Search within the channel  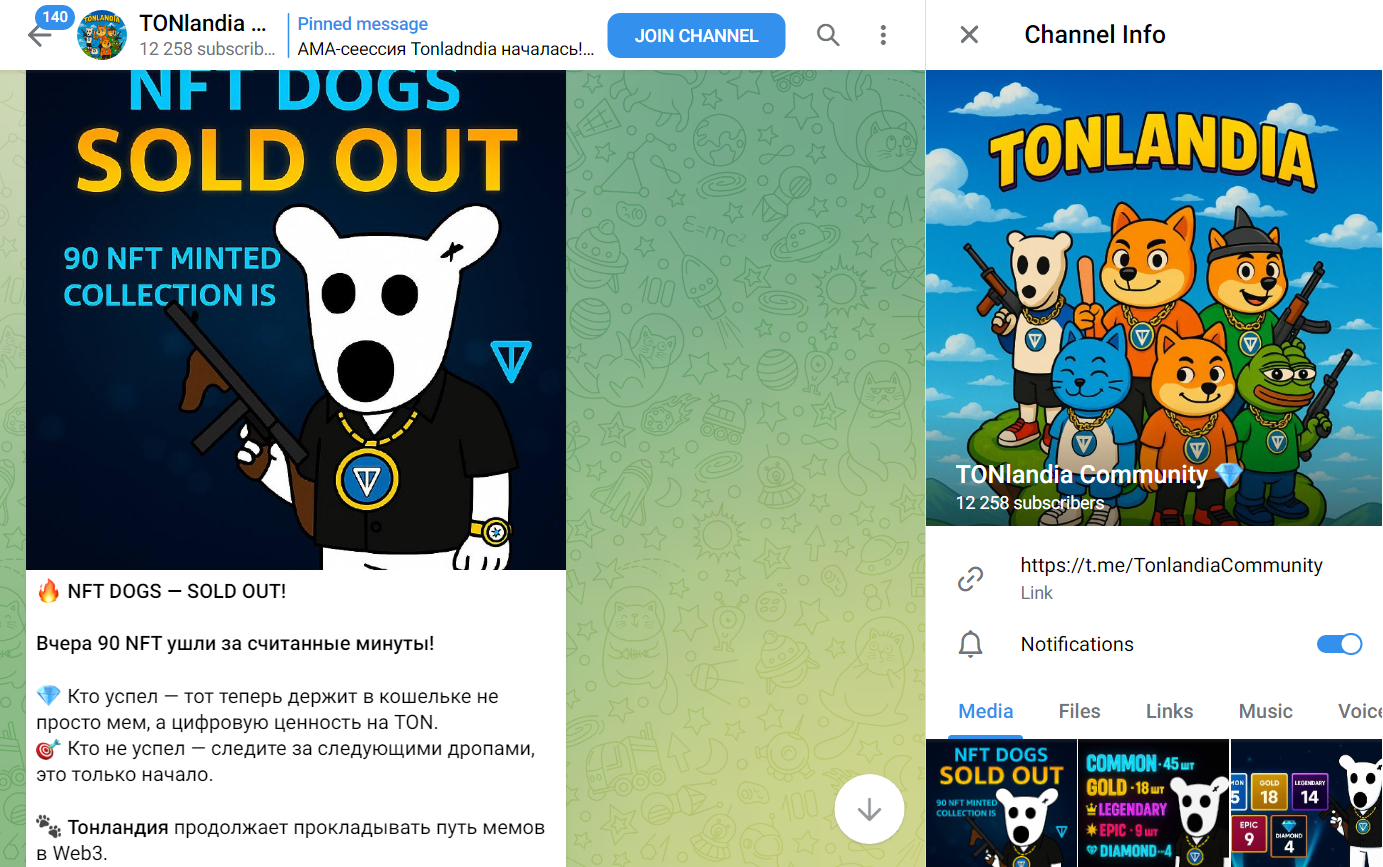828,35
